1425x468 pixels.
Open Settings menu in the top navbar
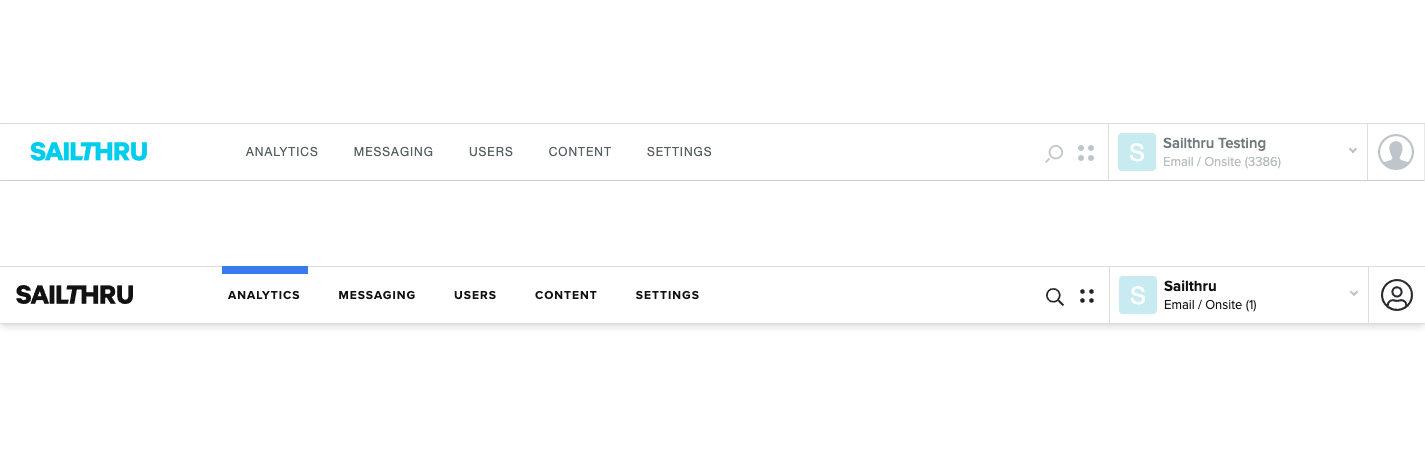tap(679, 152)
